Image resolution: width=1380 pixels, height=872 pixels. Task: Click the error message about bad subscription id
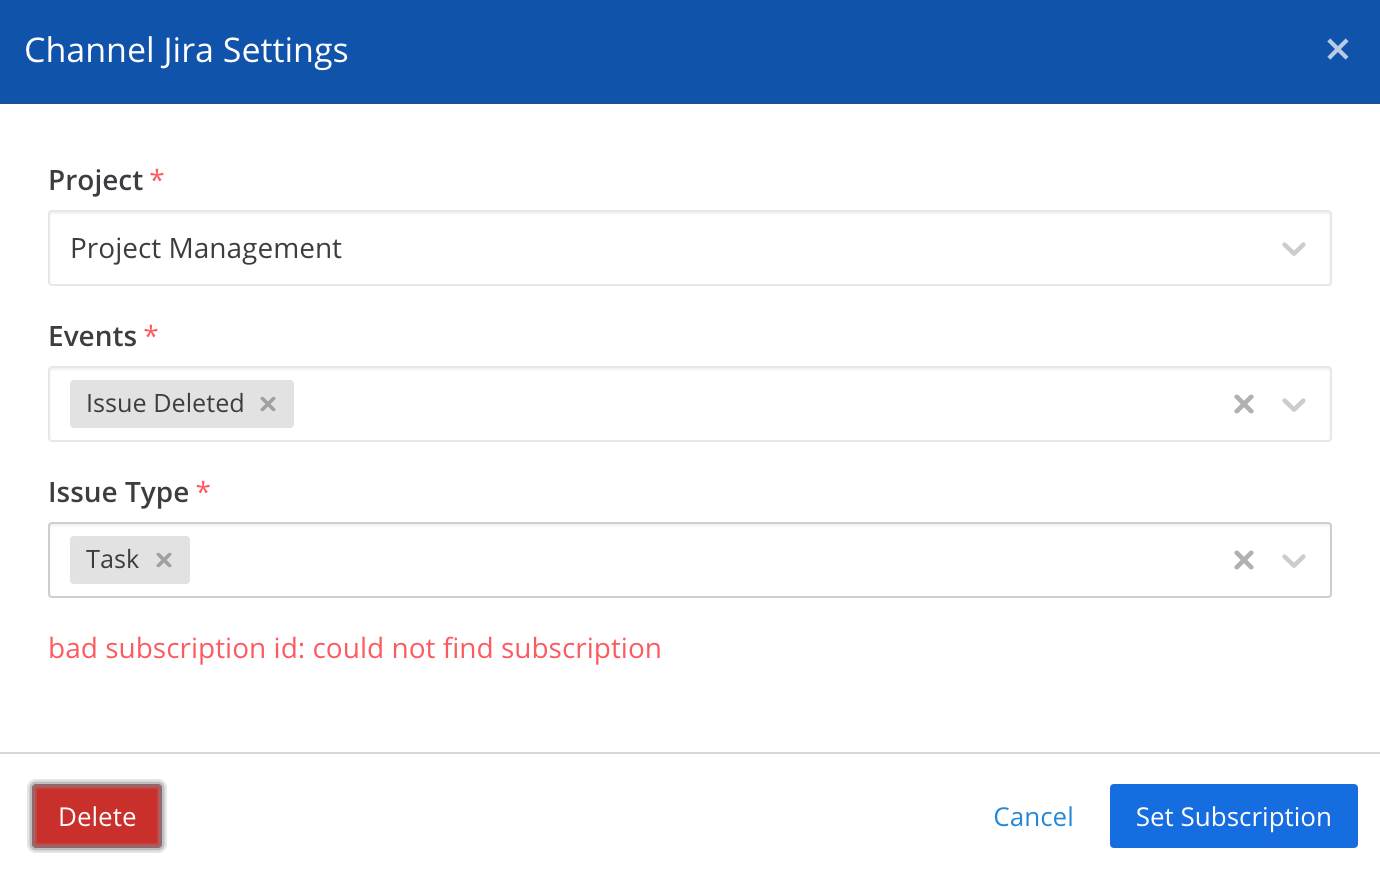point(354,648)
